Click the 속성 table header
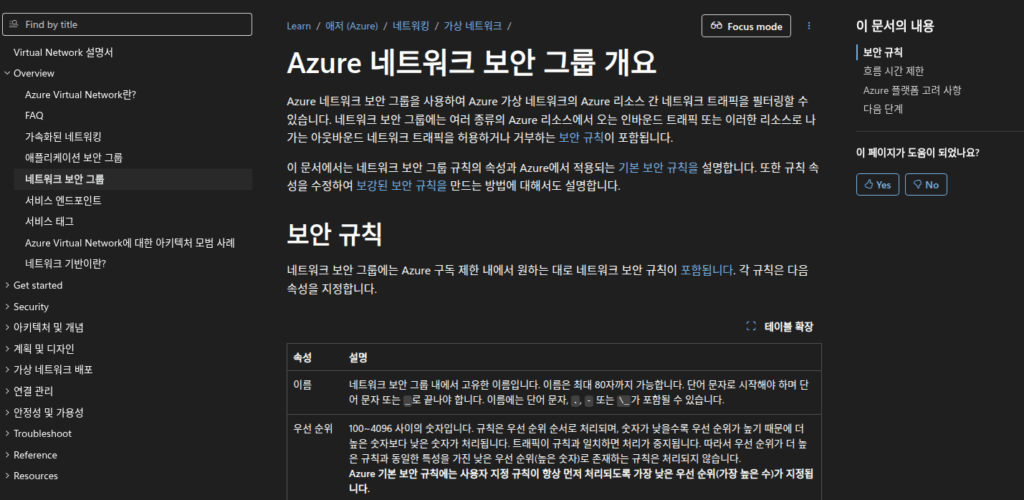This screenshot has width=1024, height=500. [302, 358]
